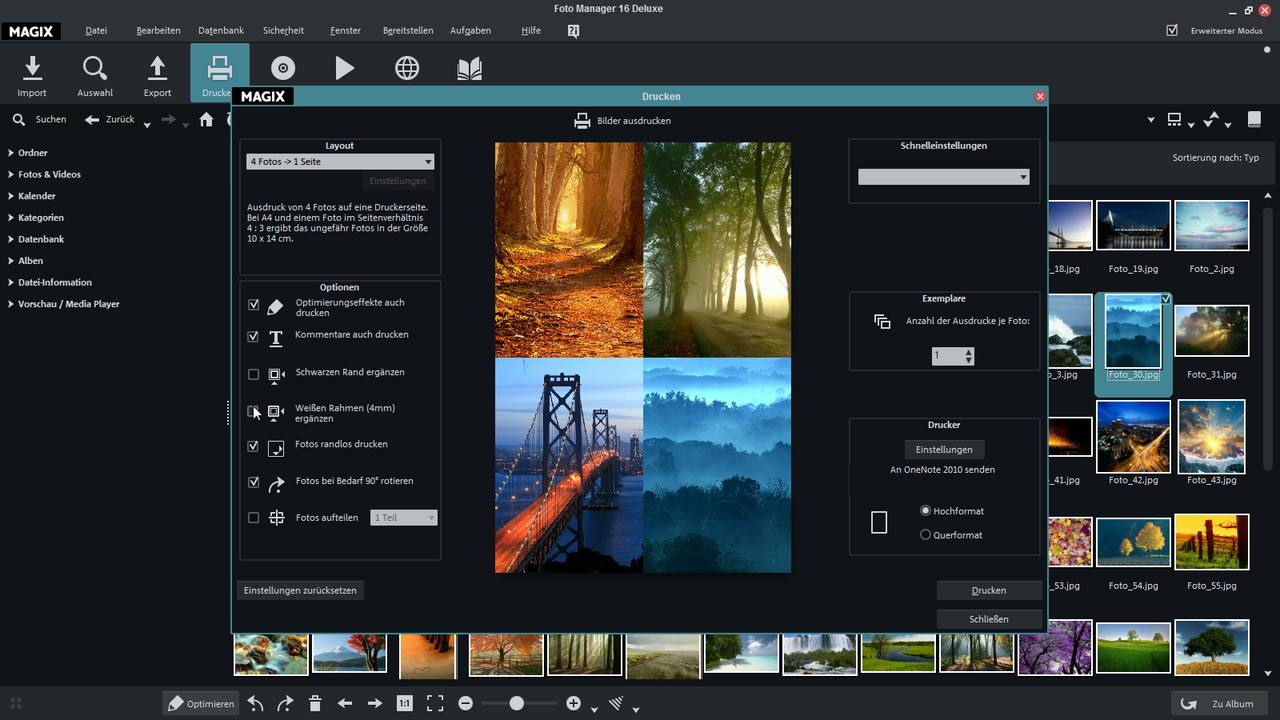Disable Kommentare auch drucken

point(253,337)
